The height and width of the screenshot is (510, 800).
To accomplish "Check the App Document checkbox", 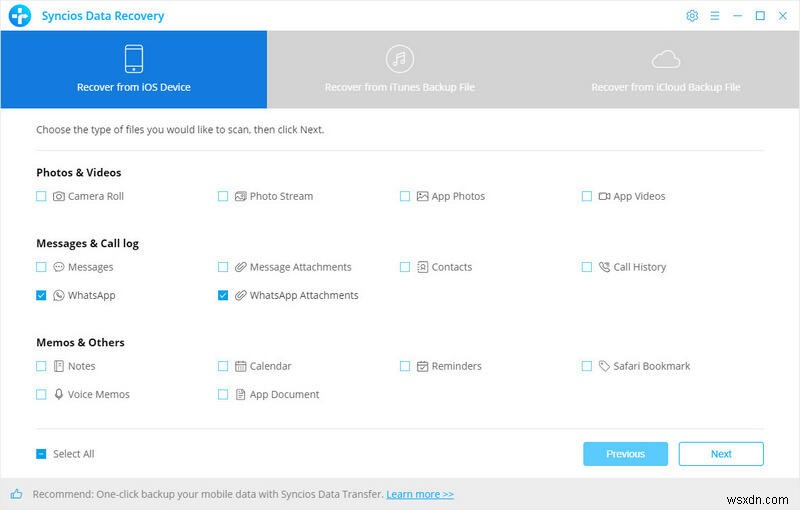I will (223, 394).
